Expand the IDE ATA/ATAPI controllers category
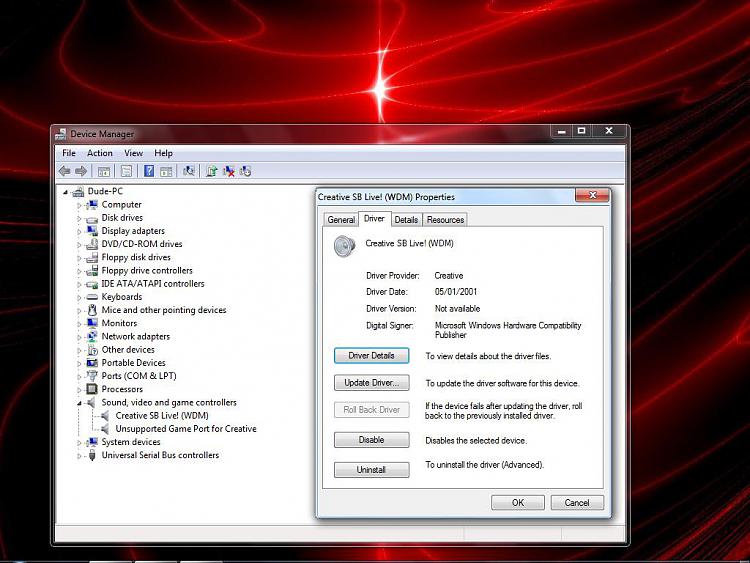Viewport: 750px width, 563px height. 79,284
